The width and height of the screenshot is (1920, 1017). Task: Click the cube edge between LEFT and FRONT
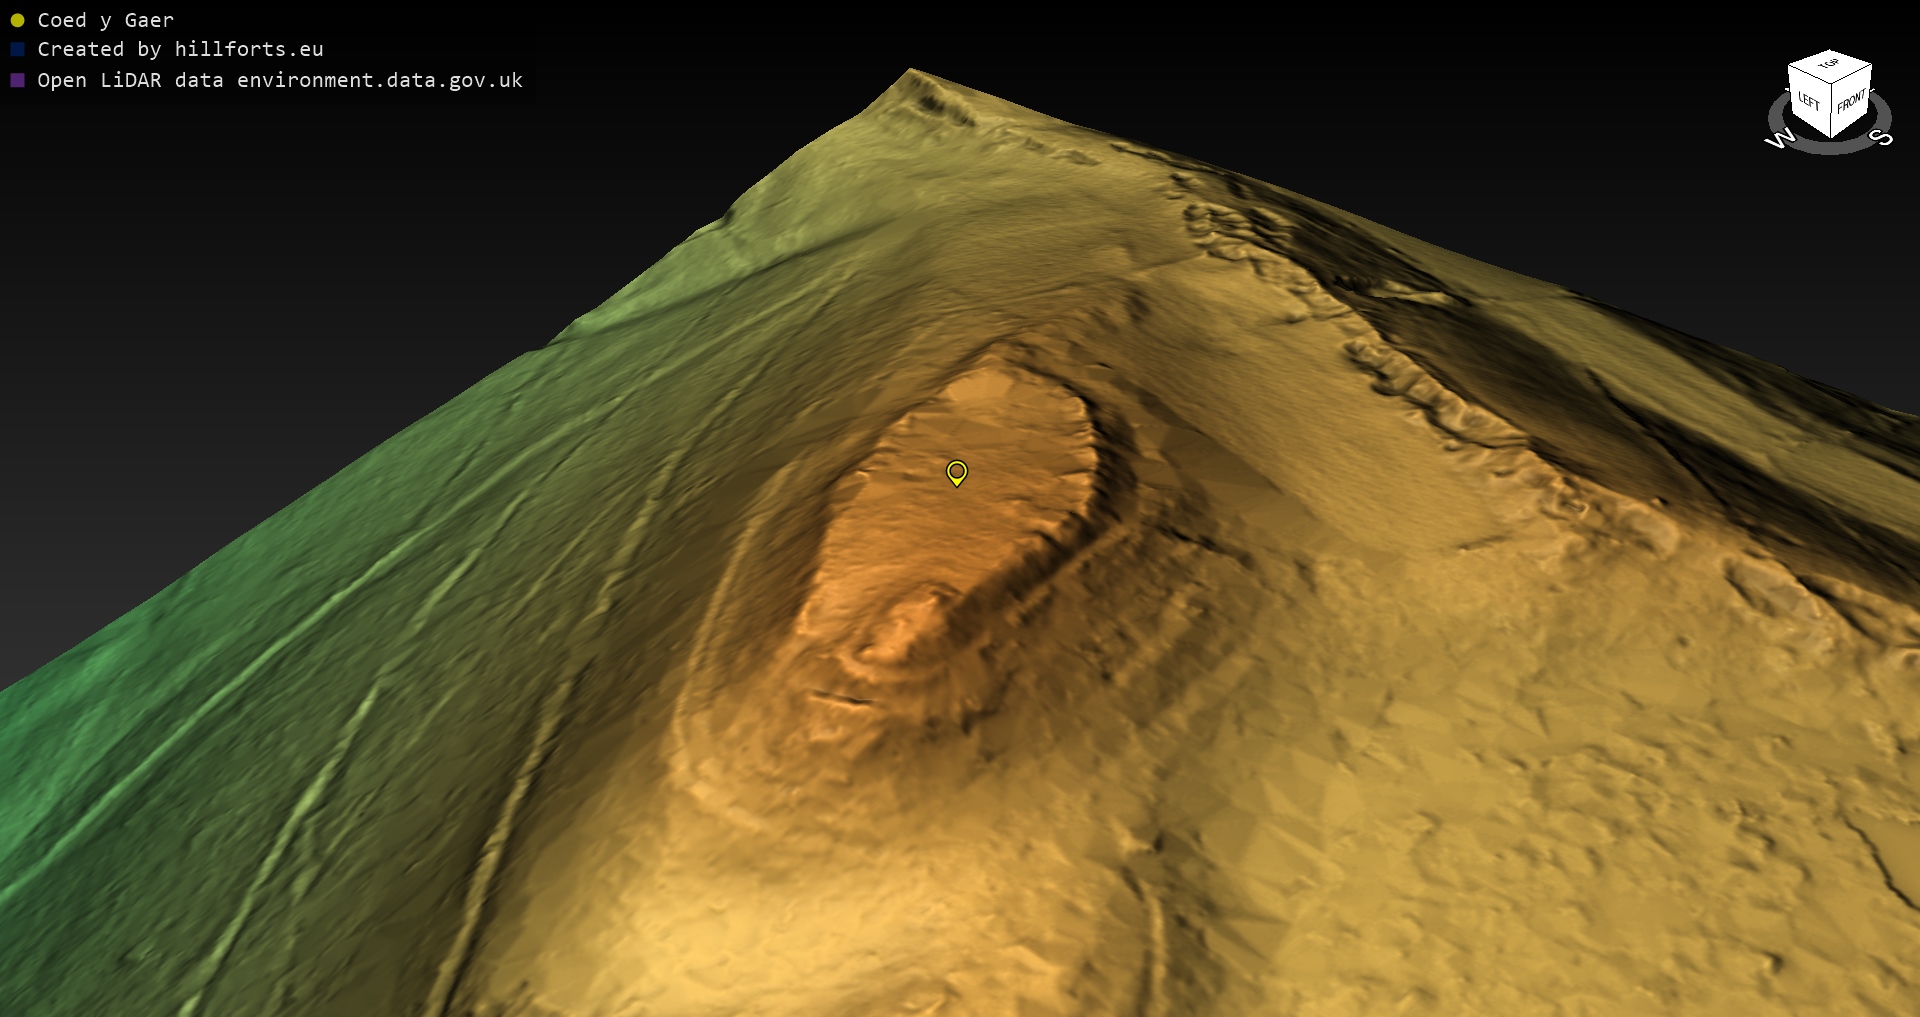(1831, 112)
